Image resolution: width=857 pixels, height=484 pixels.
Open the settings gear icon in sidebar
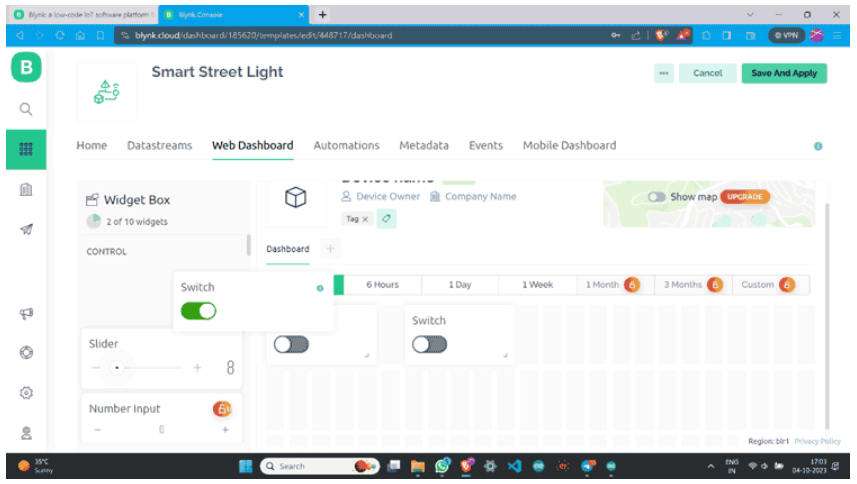click(27, 393)
